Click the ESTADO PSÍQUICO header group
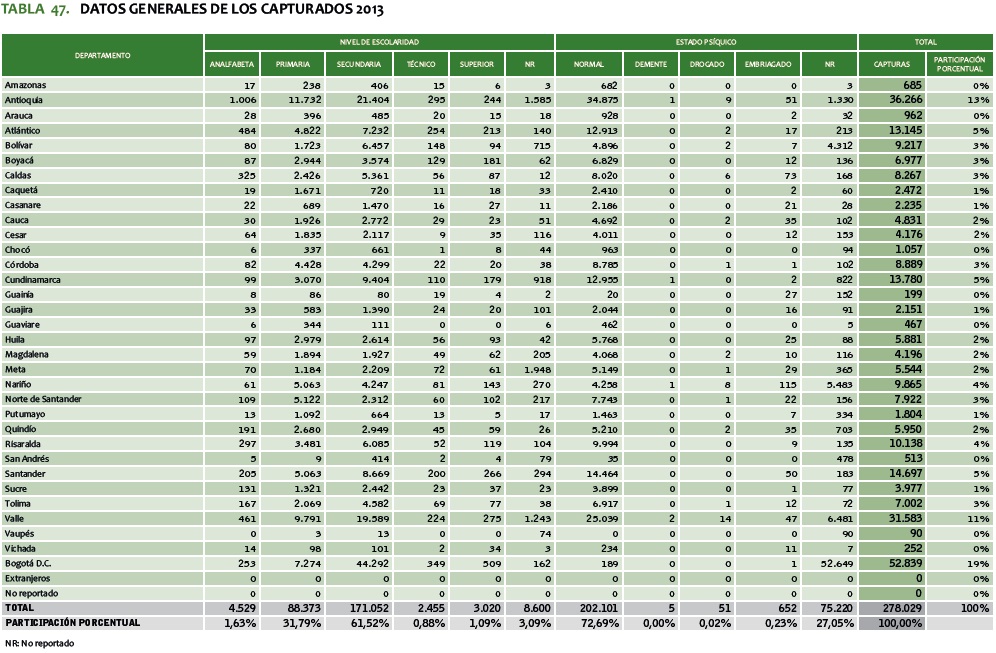Image resolution: width=996 pixels, height=653 pixels. pos(705,42)
